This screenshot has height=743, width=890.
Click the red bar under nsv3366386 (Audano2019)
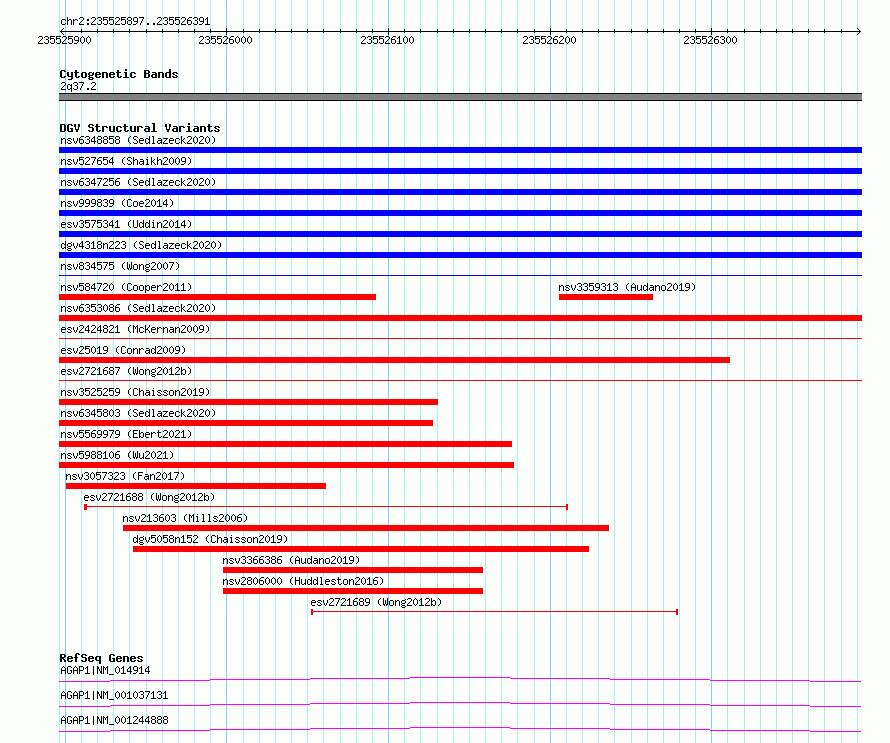pyautogui.click(x=353, y=570)
